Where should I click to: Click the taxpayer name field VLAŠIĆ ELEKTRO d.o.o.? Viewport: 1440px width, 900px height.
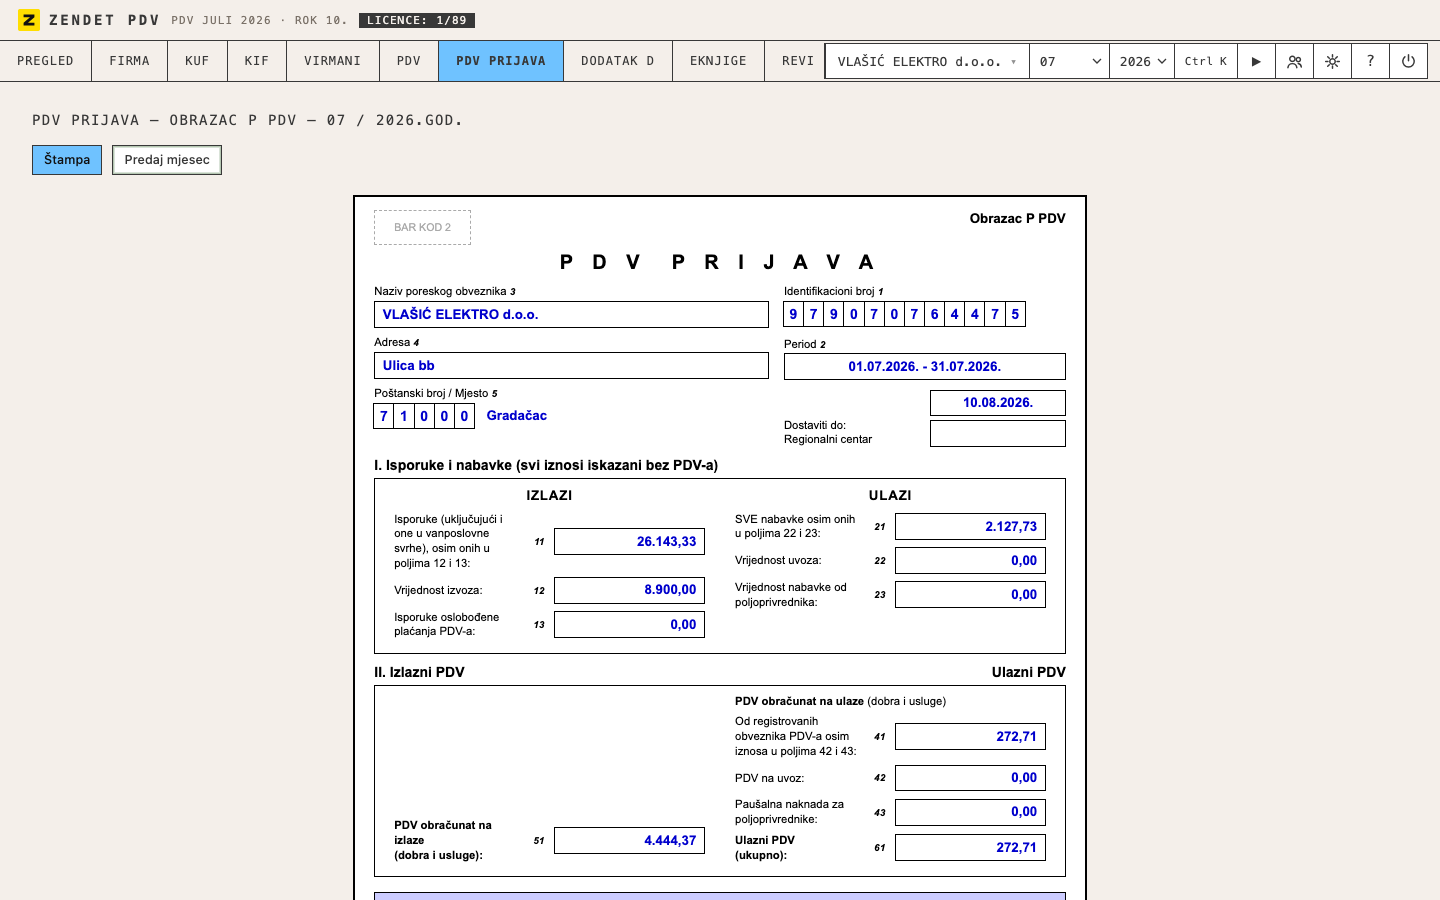pyautogui.click(x=571, y=314)
